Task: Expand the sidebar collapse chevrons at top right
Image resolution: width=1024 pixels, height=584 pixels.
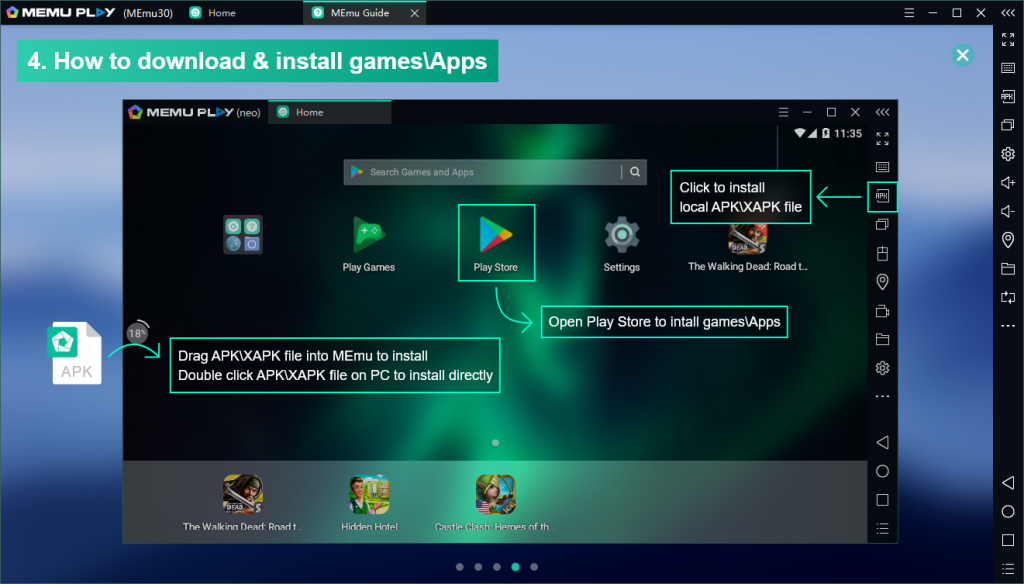Action: (x=1008, y=13)
